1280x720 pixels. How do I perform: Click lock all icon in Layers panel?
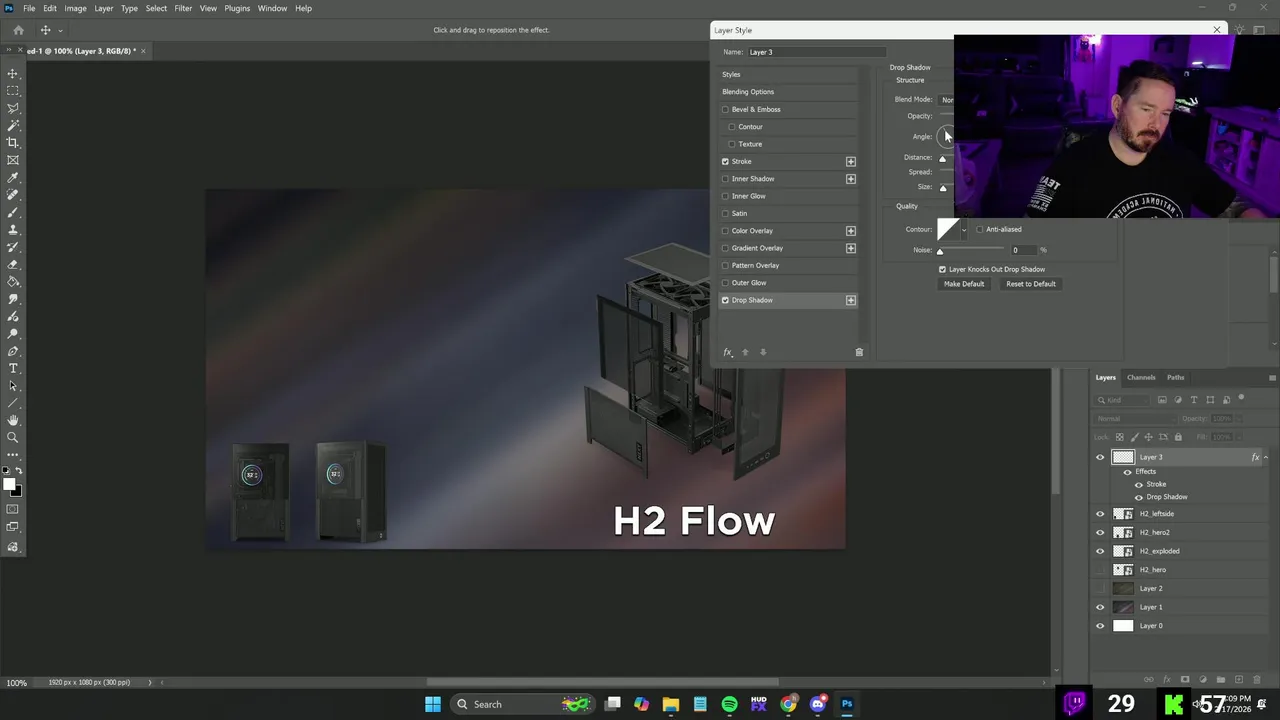point(1178,437)
